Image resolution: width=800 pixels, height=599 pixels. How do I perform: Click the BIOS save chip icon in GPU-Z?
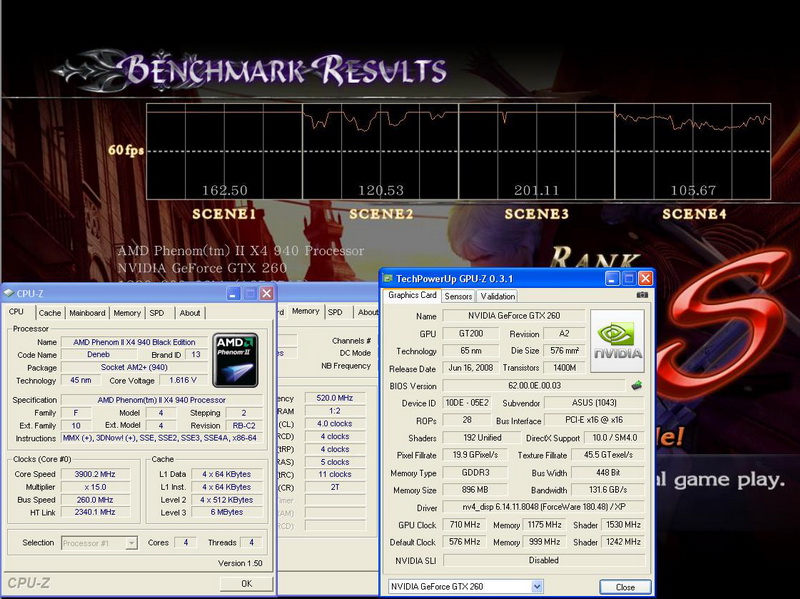pyautogui.click(x=636, y=386)
